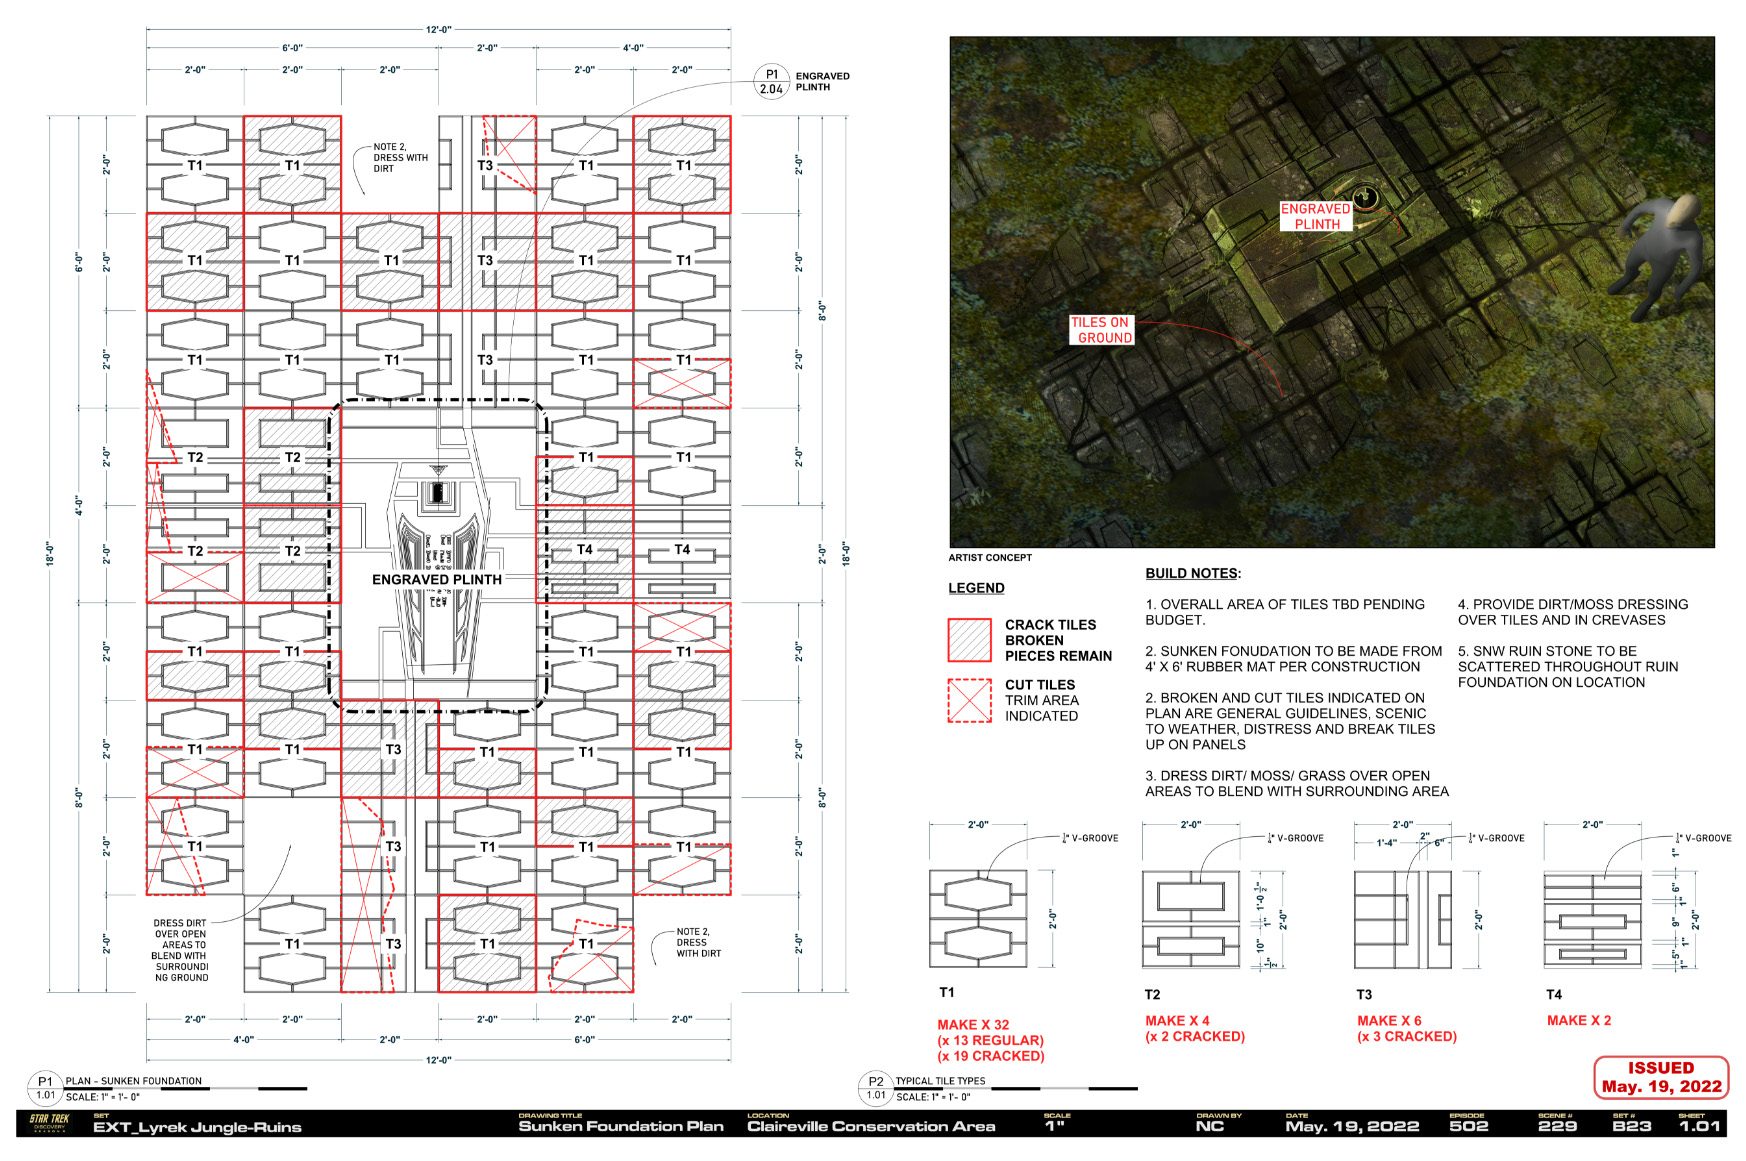Click the red TILES ON GROUND label
The height and width of the screenshot is (1161, 1746).
pos(1101,330)
